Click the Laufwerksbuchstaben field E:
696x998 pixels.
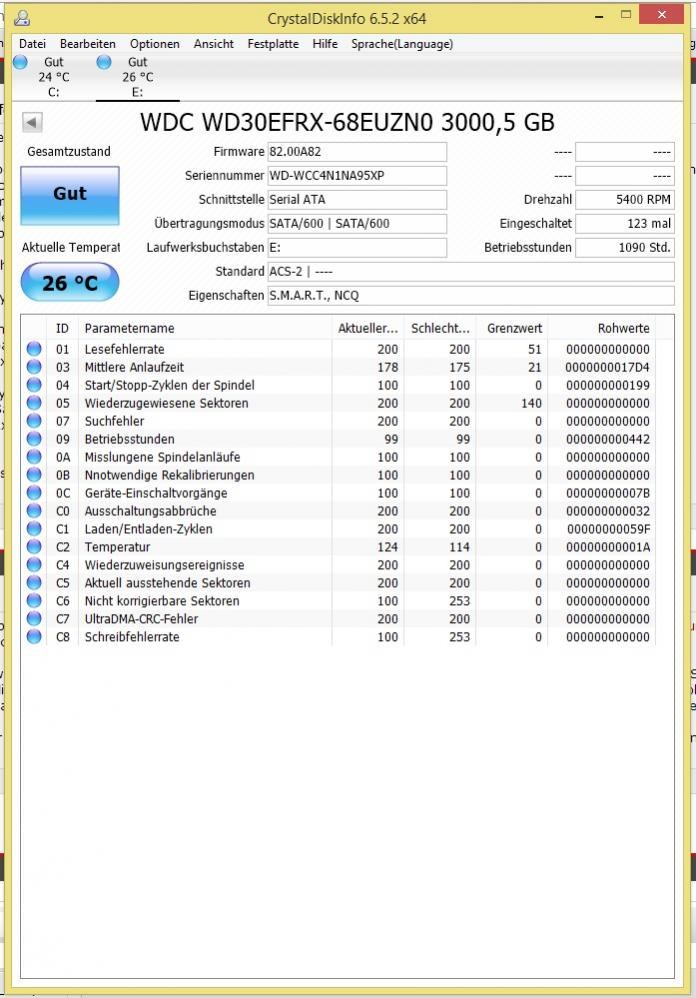[x=357, y=248]
